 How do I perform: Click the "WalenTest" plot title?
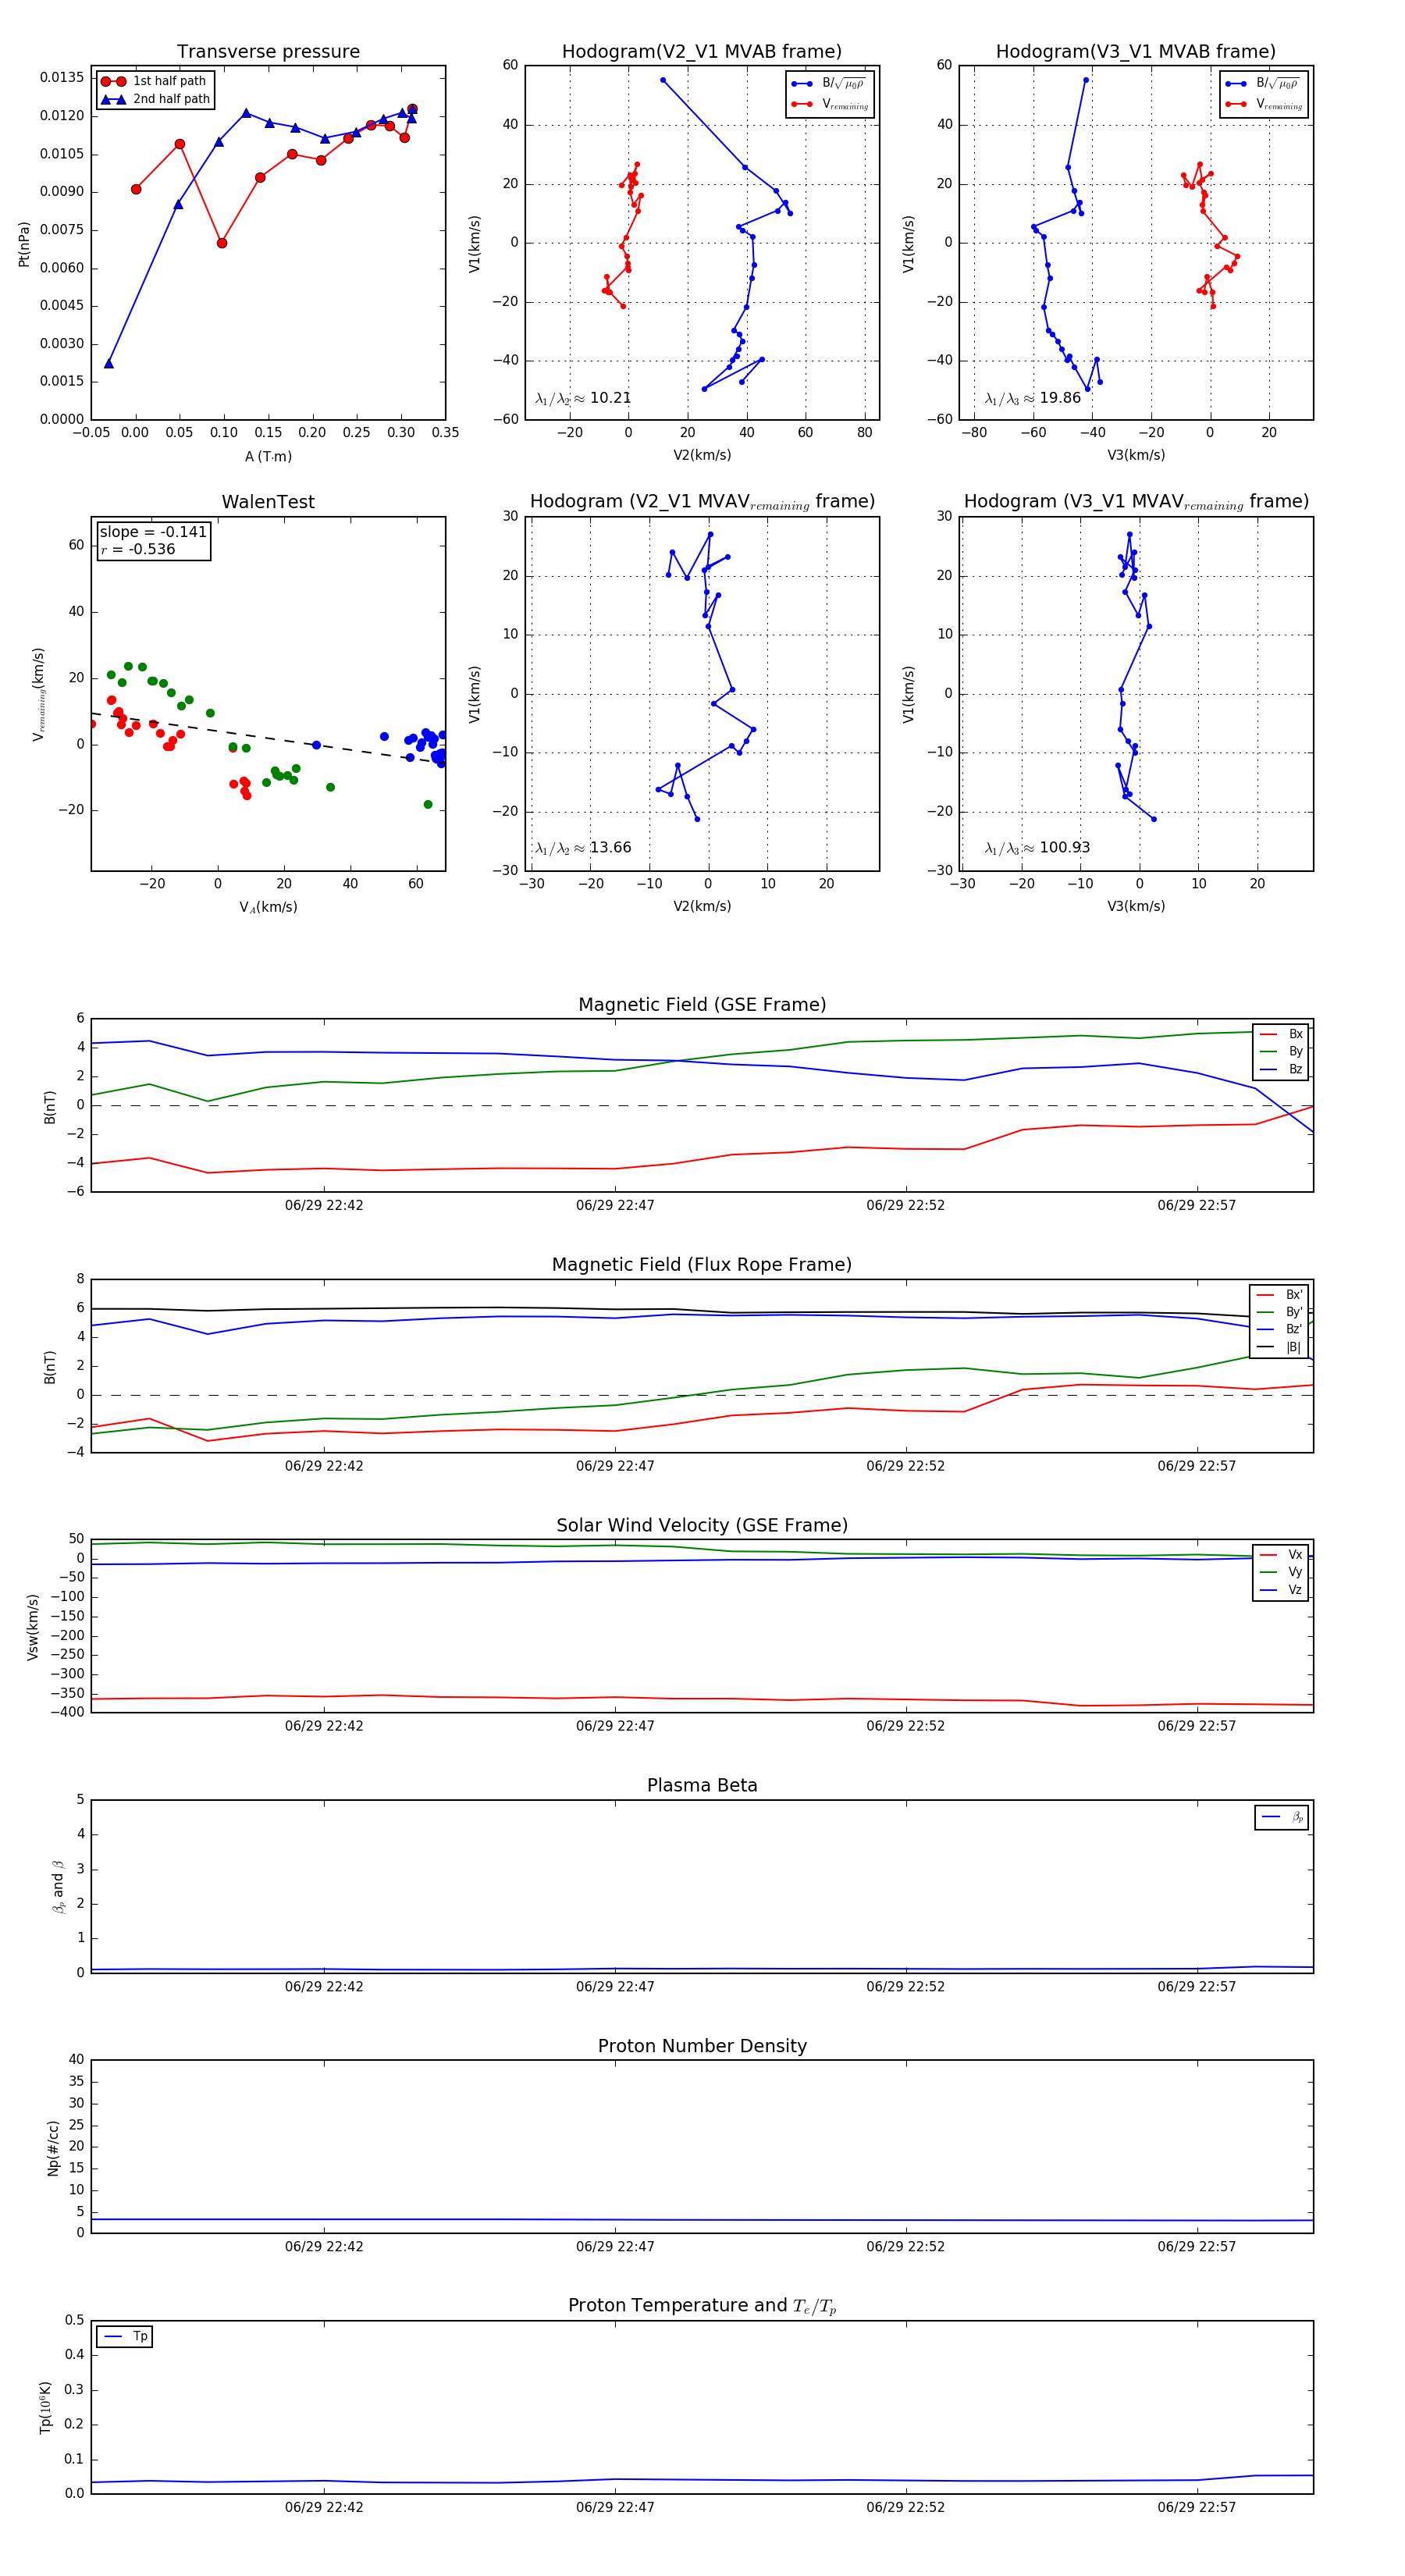(268, 502)
